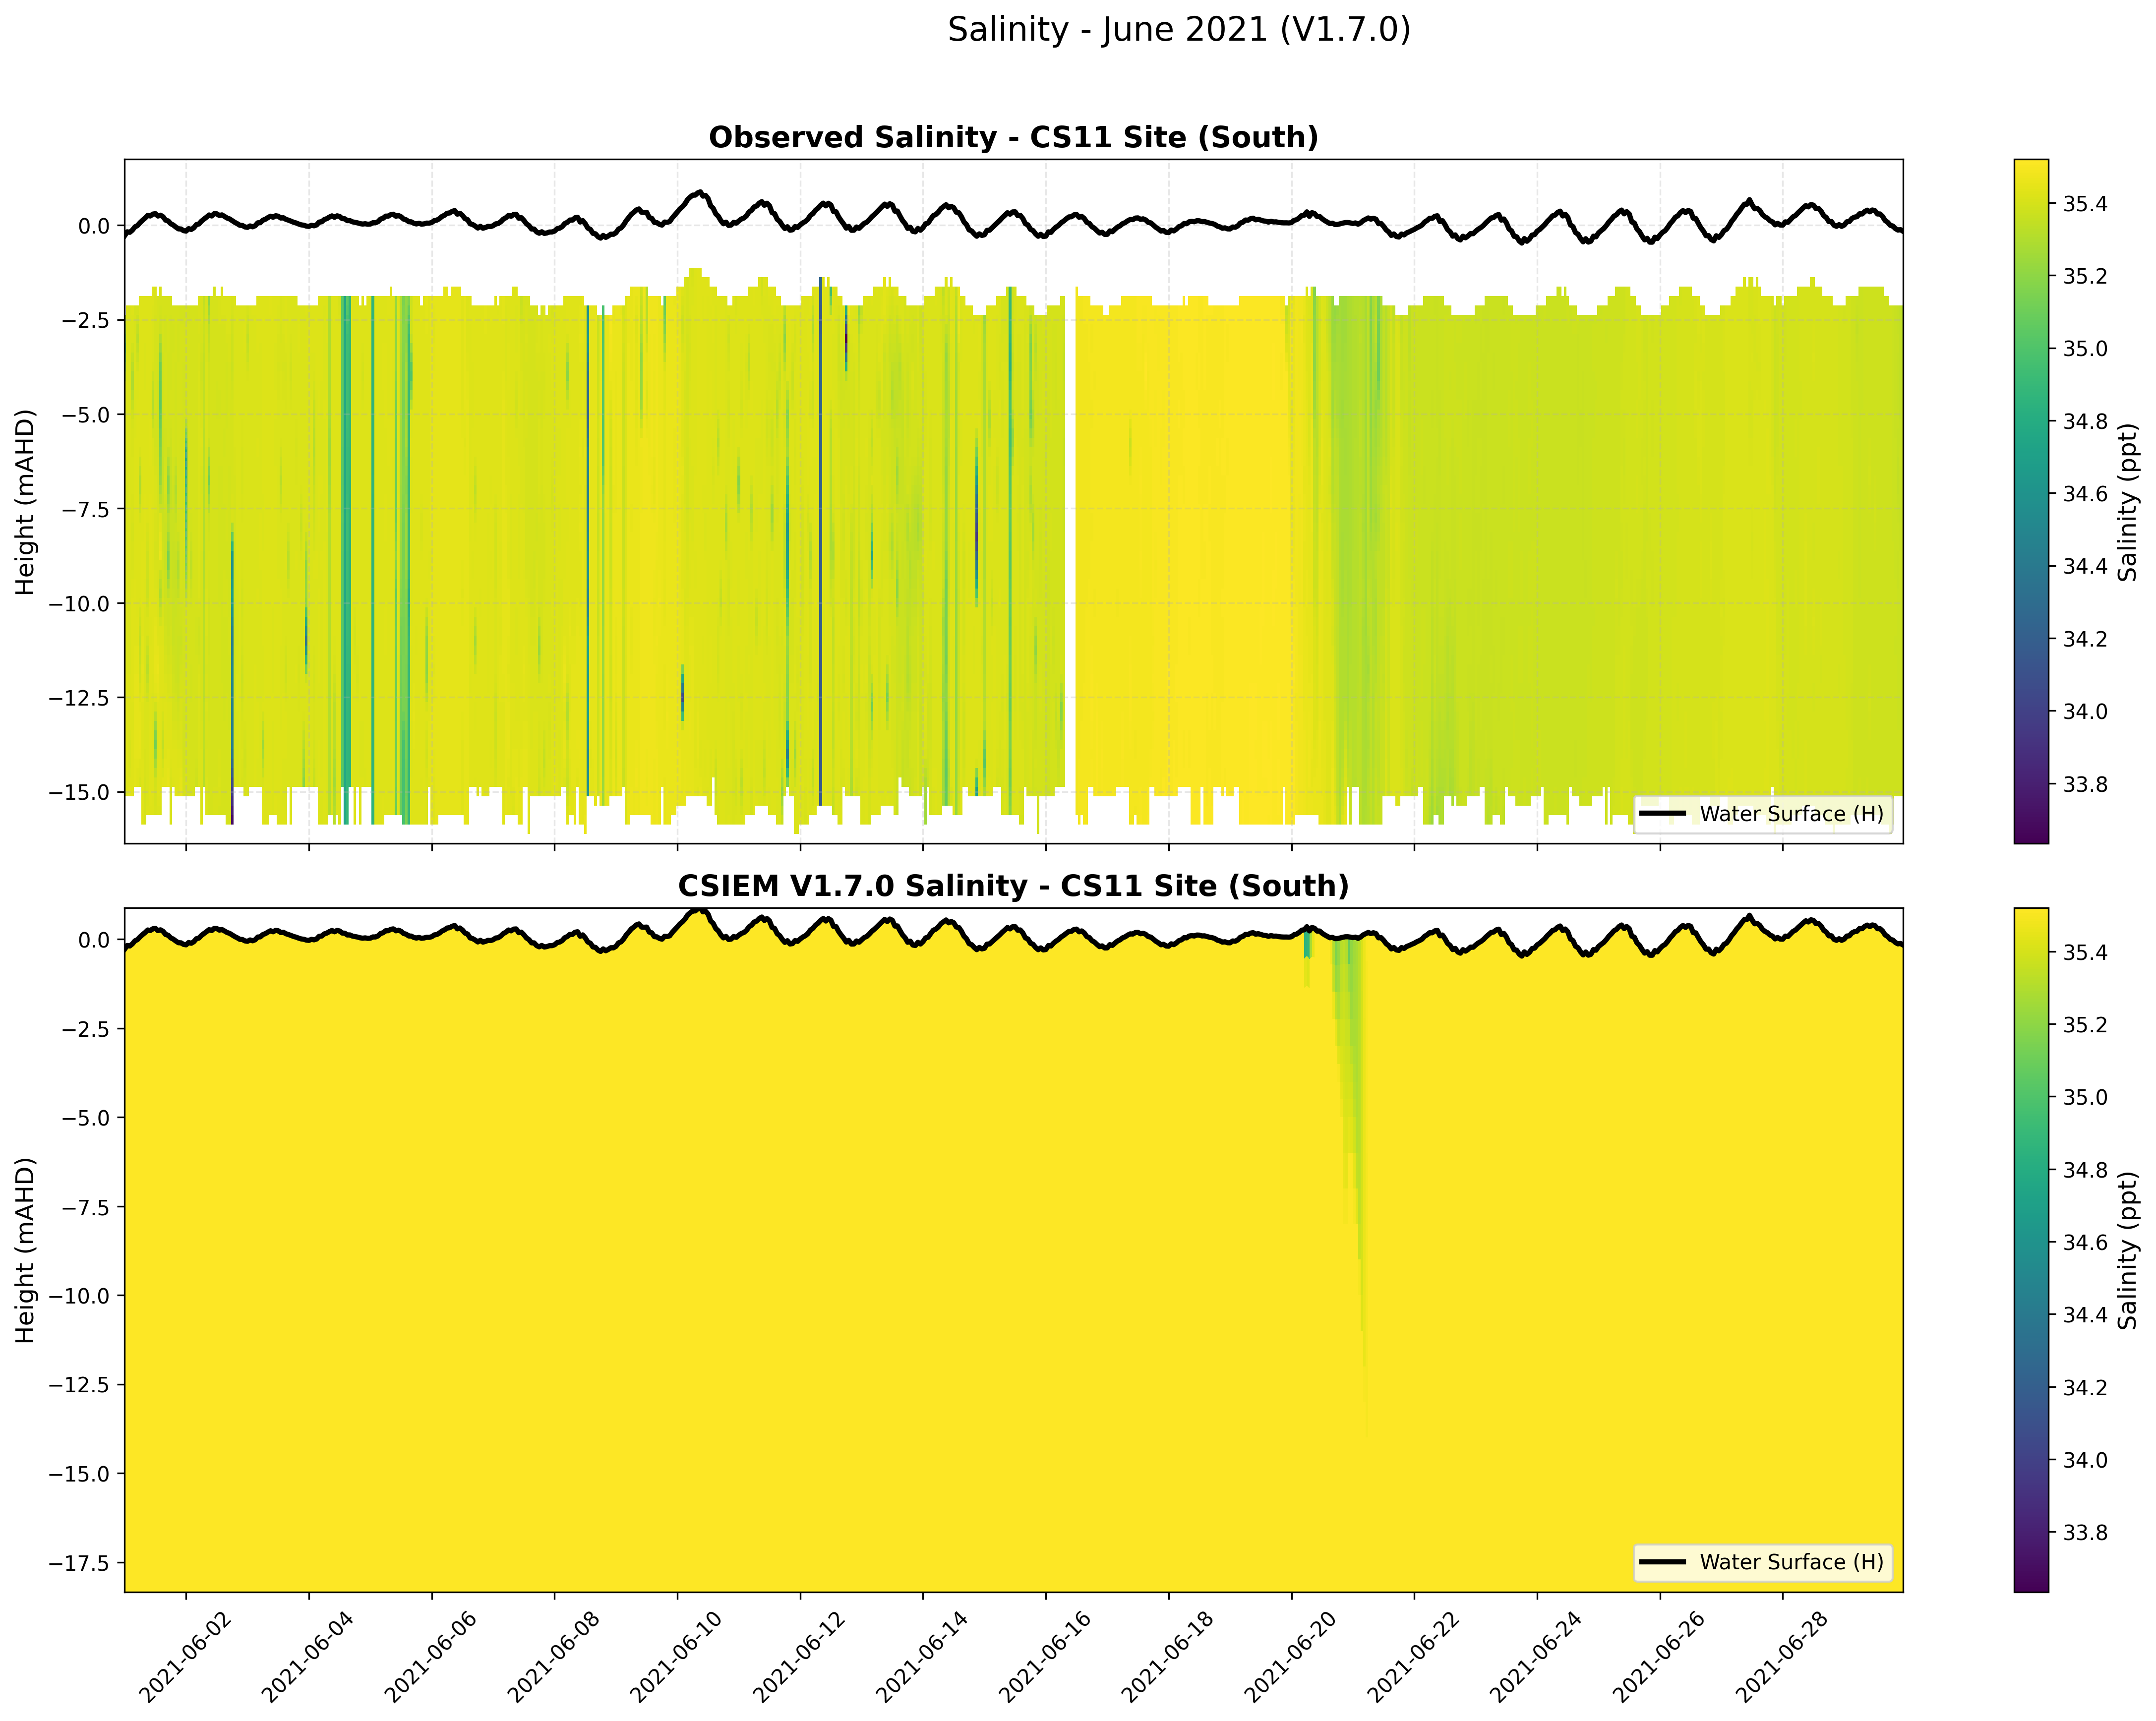The width and height of the screenshot is (2156, 1721).
Task: Click the top plot Height (mAHD) axis label
Action: coord(26,501)
